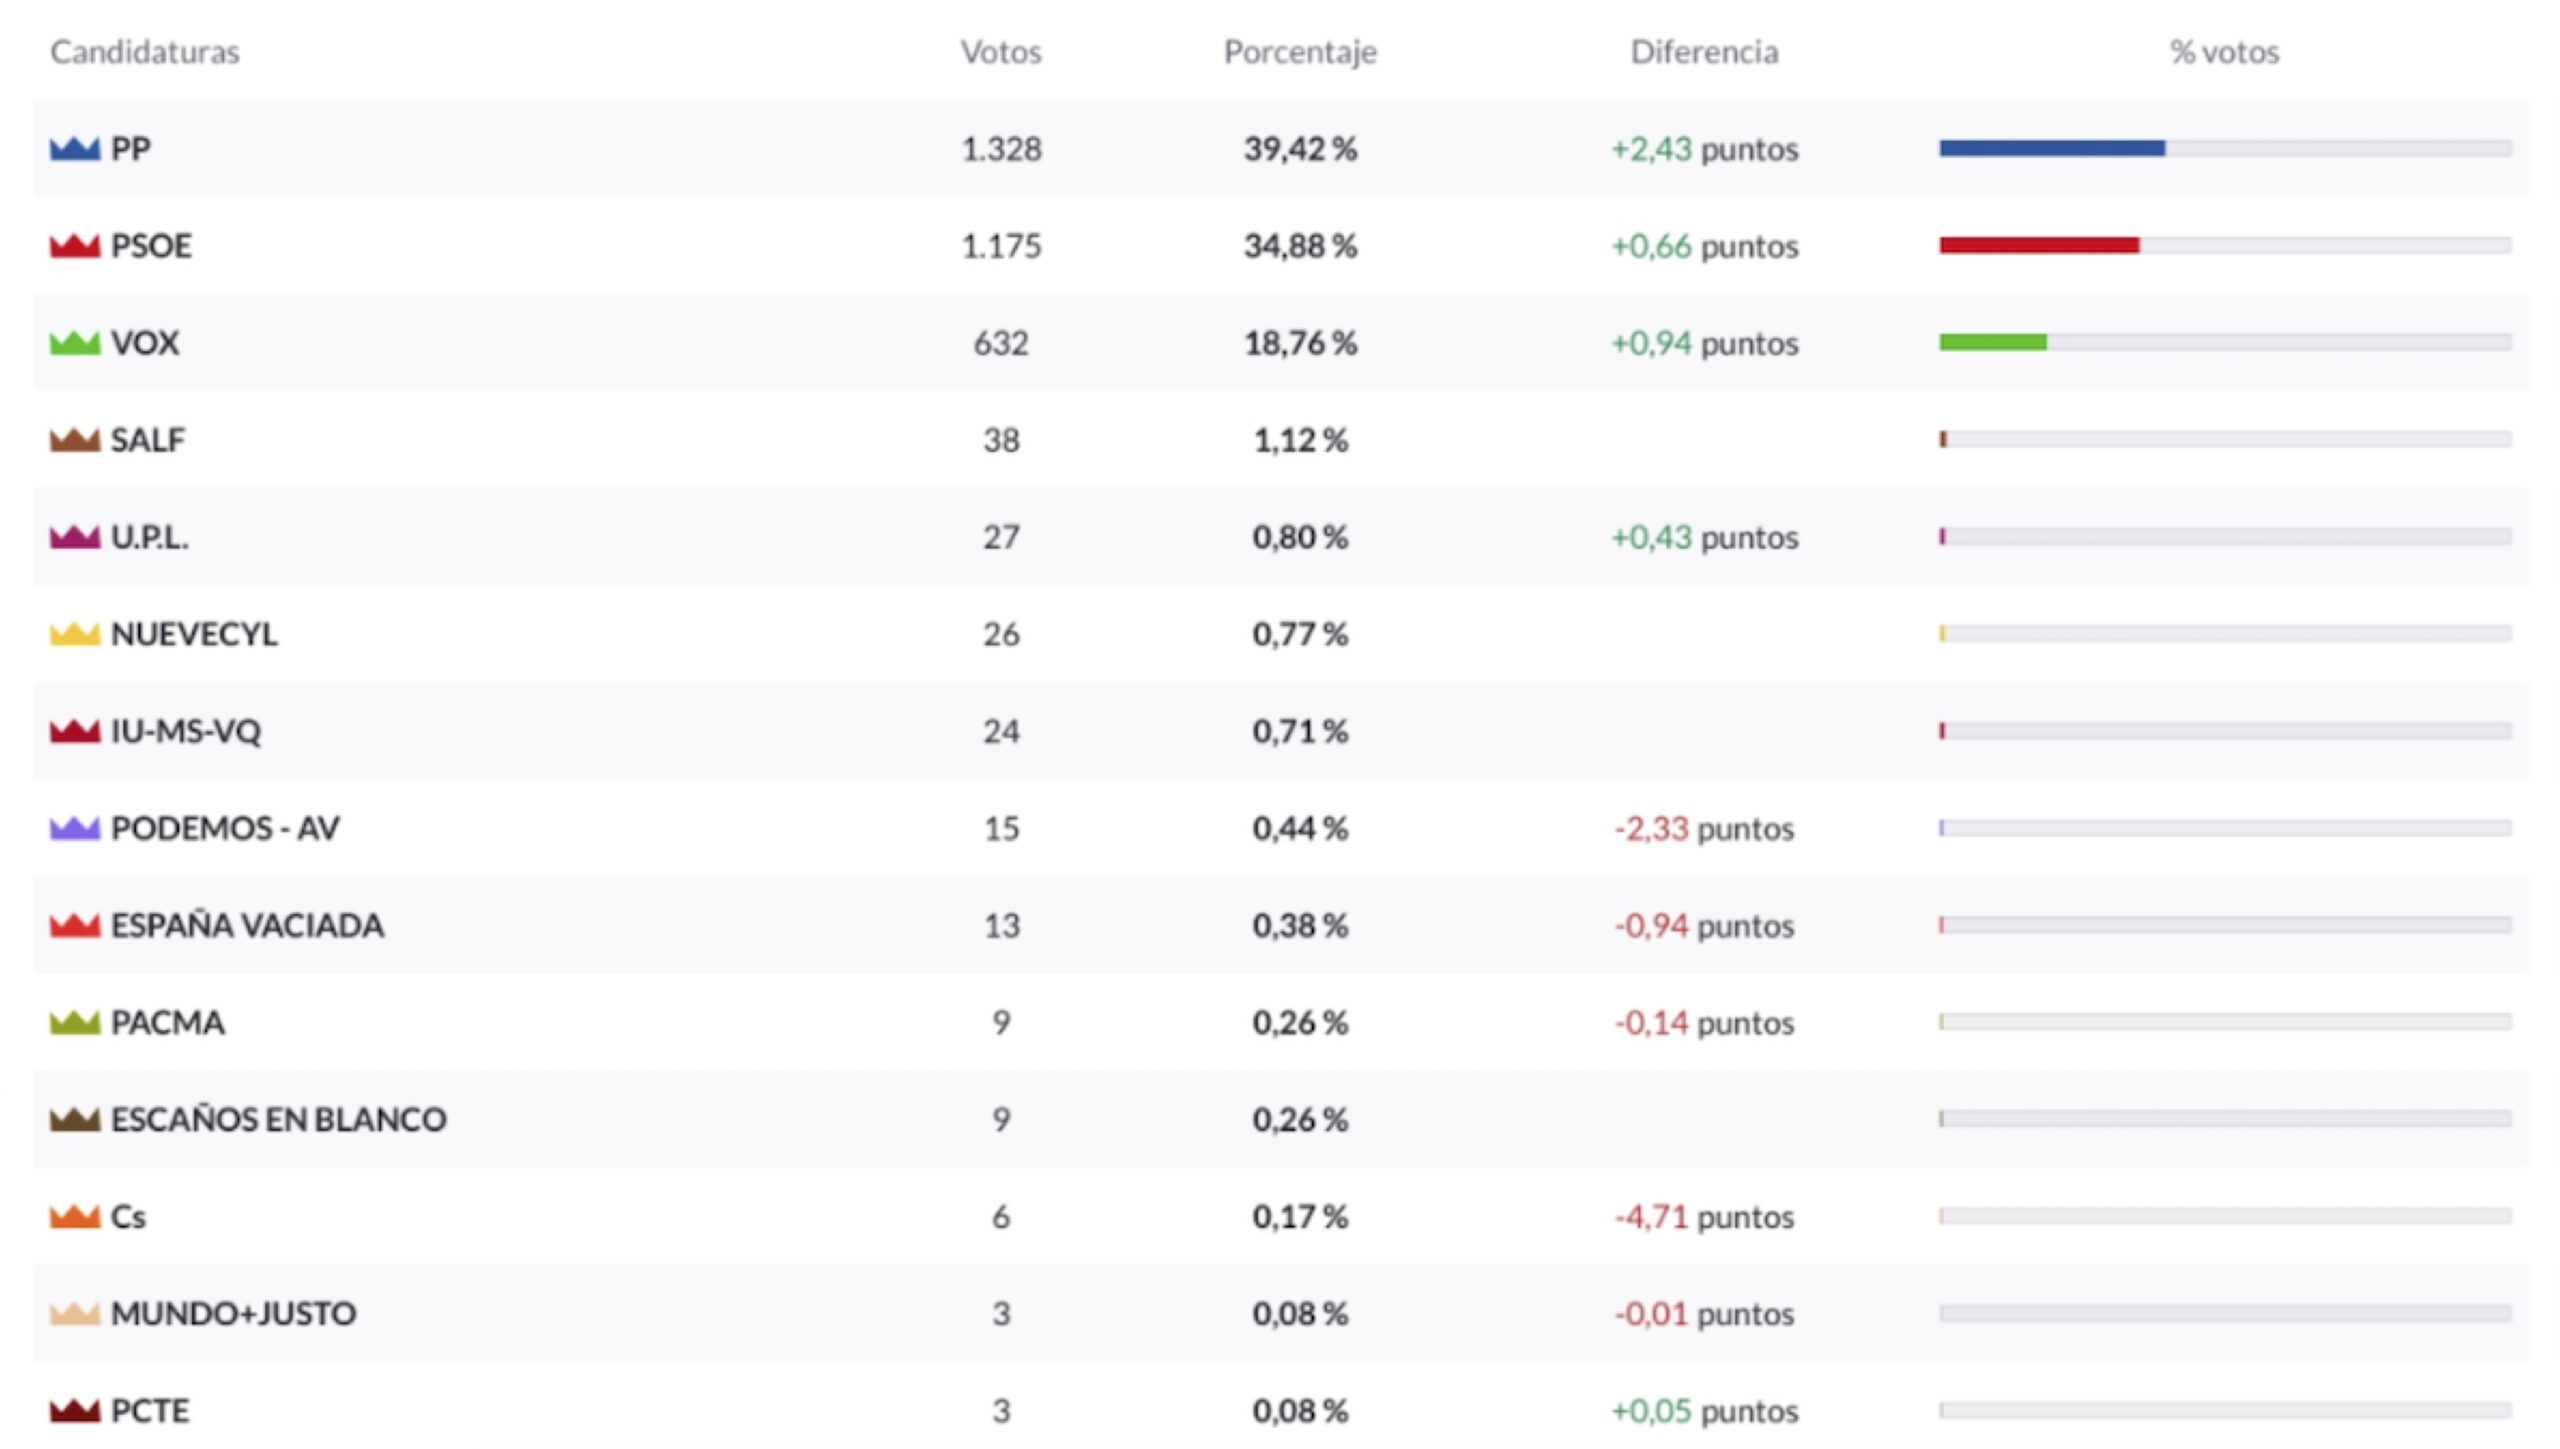Click the MUNDO+JUSTO candidacy label
2560x1449 pixels.
233,1313
